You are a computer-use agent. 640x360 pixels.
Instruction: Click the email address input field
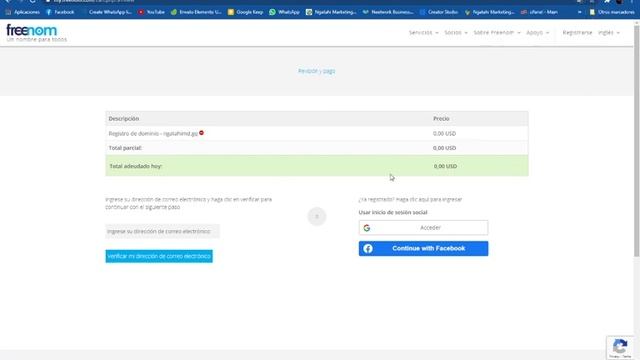[162, 231]
